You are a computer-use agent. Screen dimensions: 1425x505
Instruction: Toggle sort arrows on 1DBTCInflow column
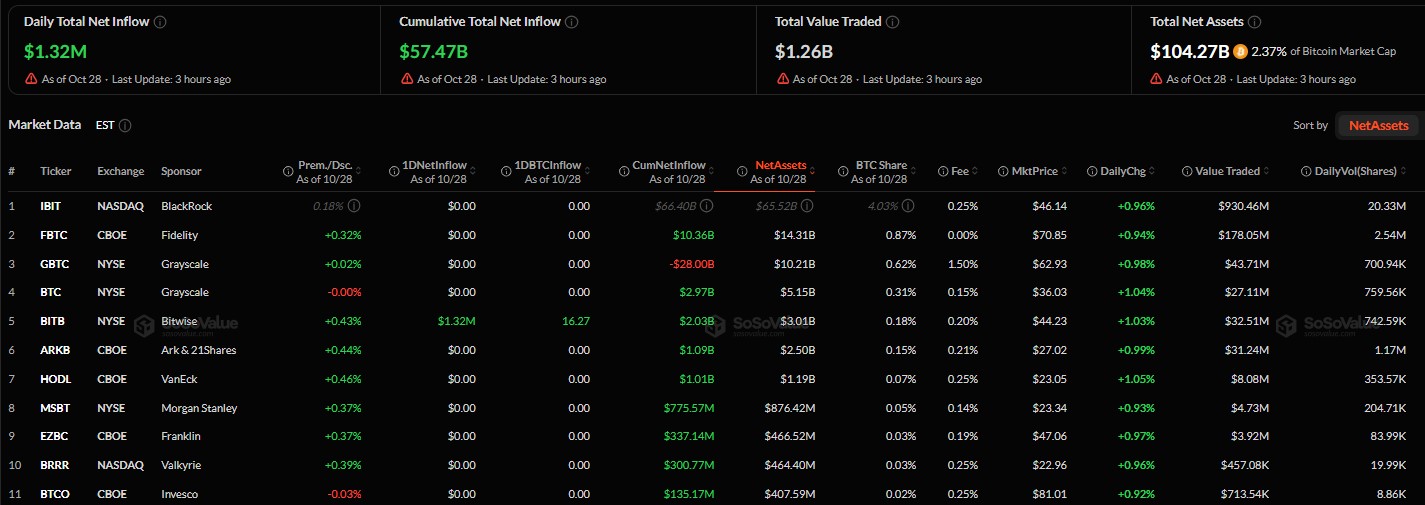click(x=587, y=171)
